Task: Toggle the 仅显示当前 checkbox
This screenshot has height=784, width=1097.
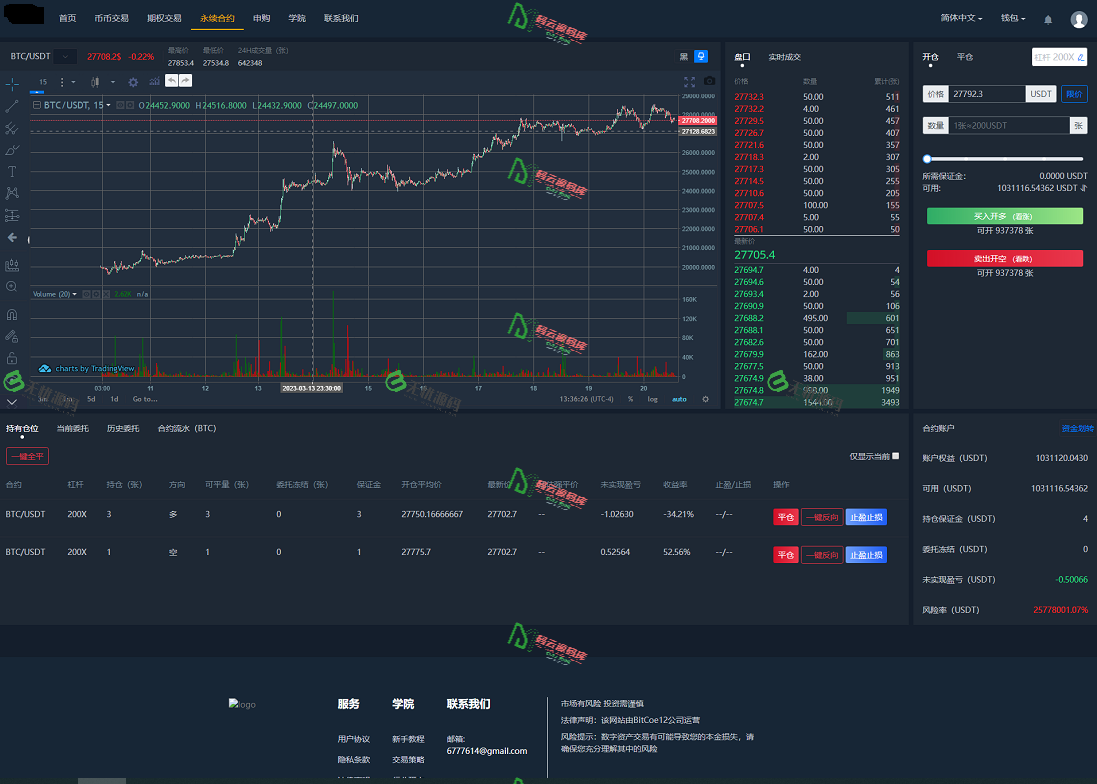Action: (895, 456)
